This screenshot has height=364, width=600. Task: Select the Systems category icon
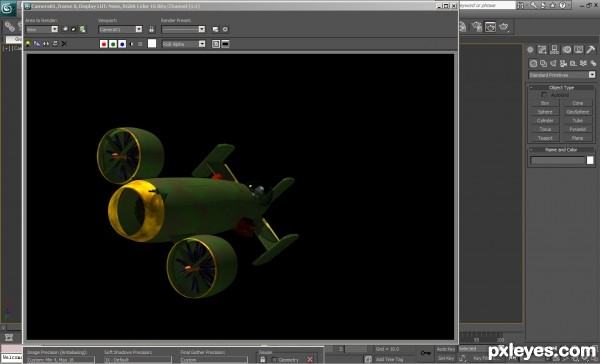tap(593, 63)
